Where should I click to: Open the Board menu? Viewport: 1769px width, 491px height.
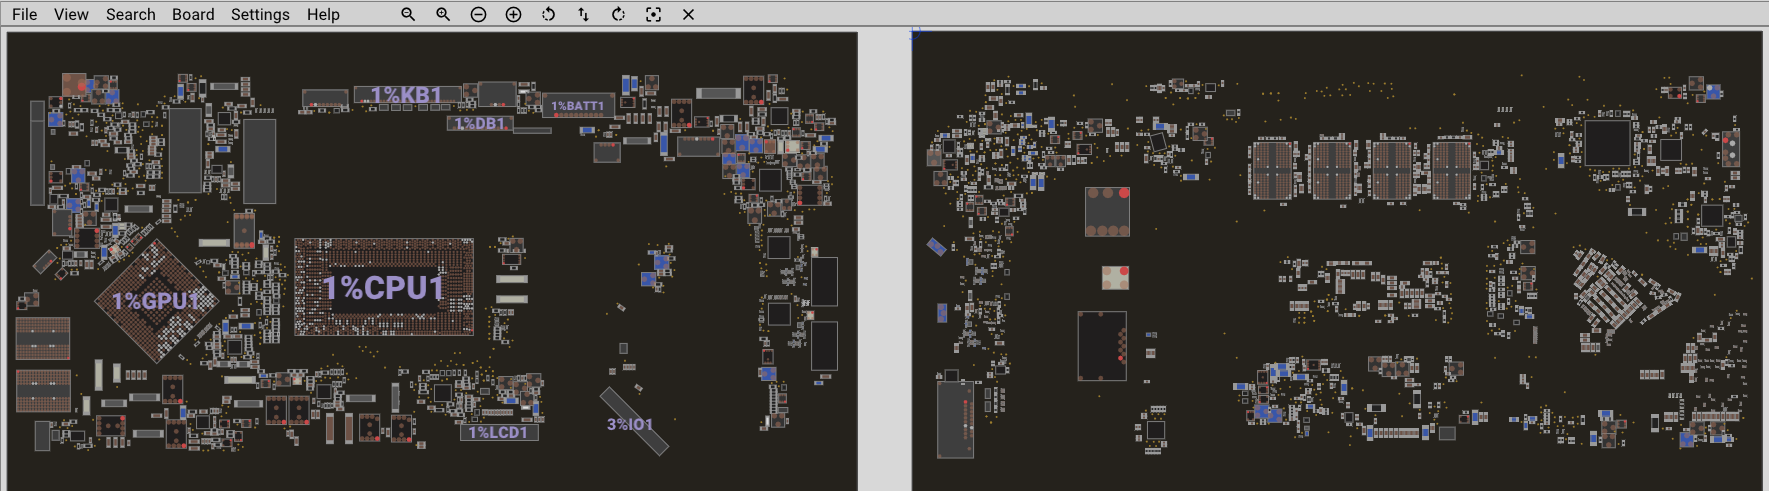tap(193, 14)
